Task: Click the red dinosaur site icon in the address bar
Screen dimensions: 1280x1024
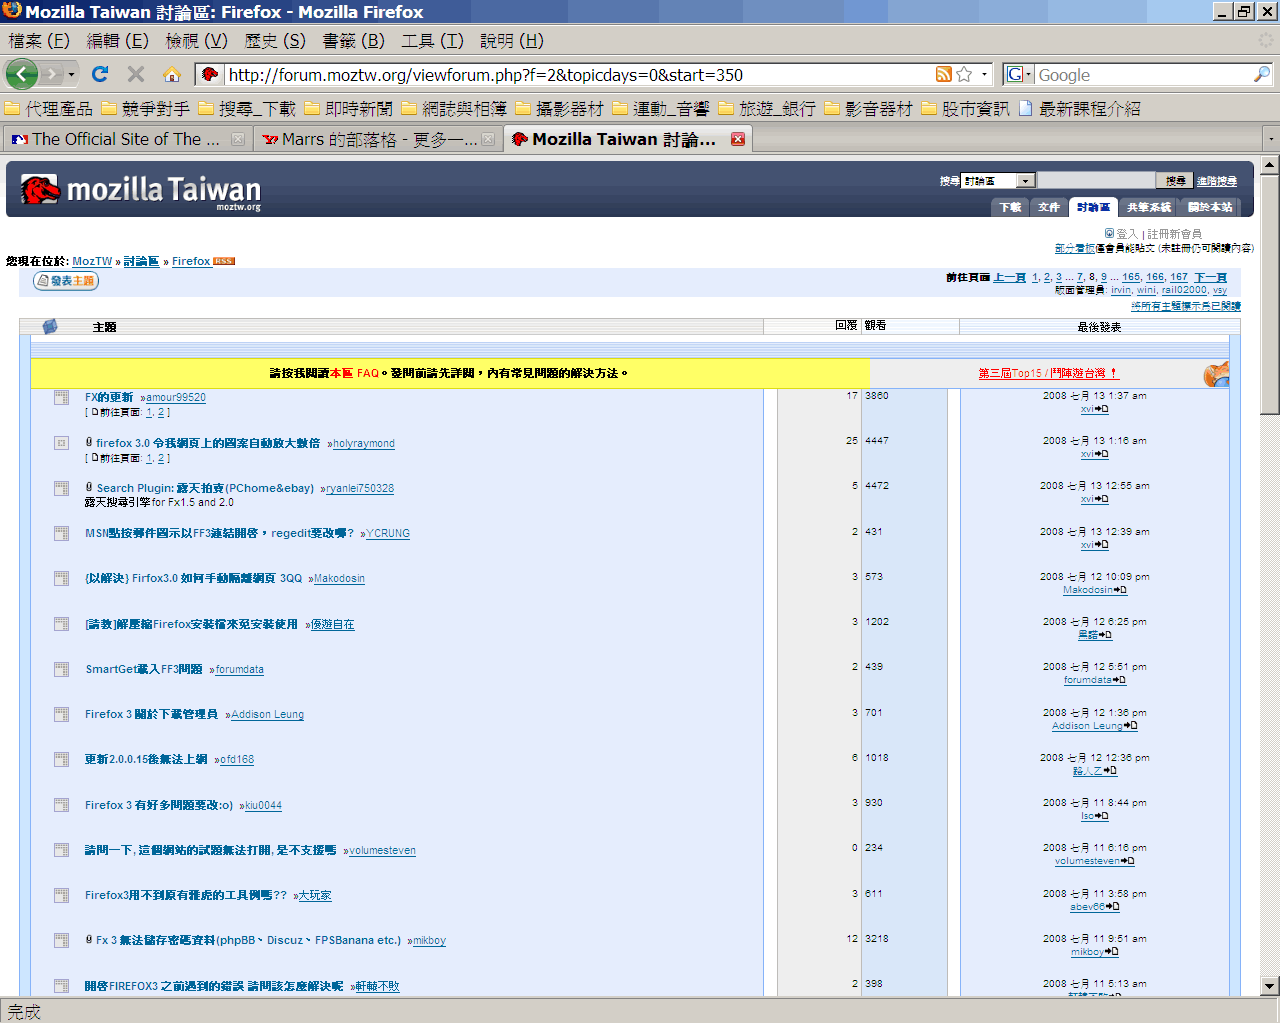Action: click(x=210, y=74)
